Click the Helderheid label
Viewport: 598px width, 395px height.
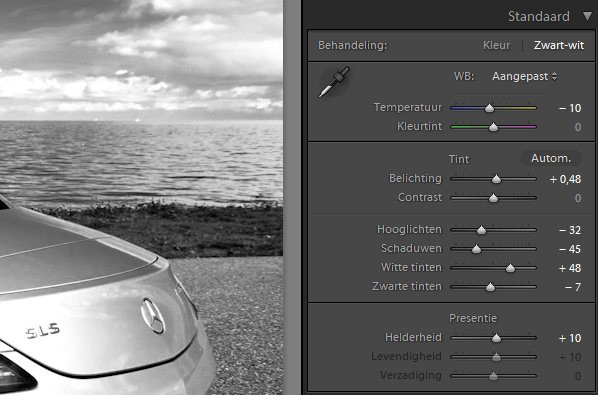(x=413, y=337)
